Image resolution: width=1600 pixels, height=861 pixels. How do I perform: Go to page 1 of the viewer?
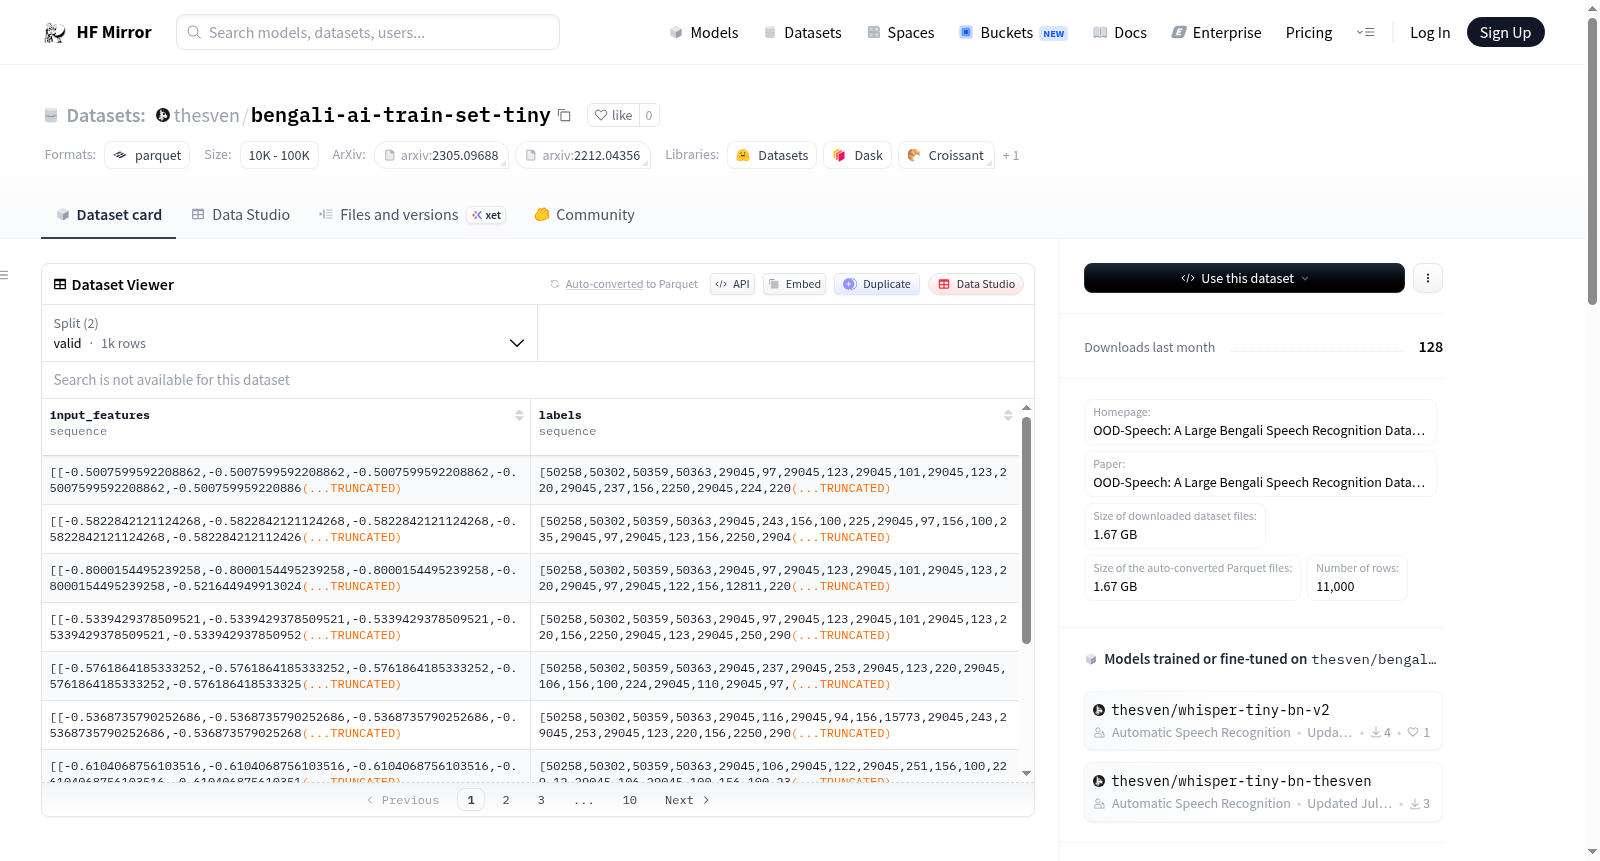471,800
